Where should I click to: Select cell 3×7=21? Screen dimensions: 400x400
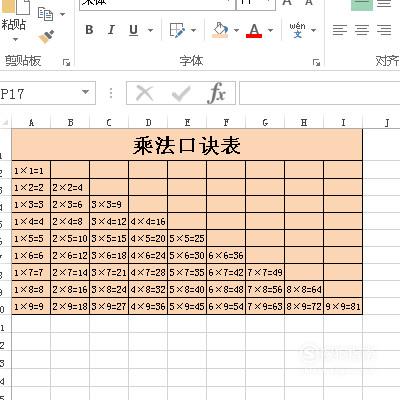point(109,273)
